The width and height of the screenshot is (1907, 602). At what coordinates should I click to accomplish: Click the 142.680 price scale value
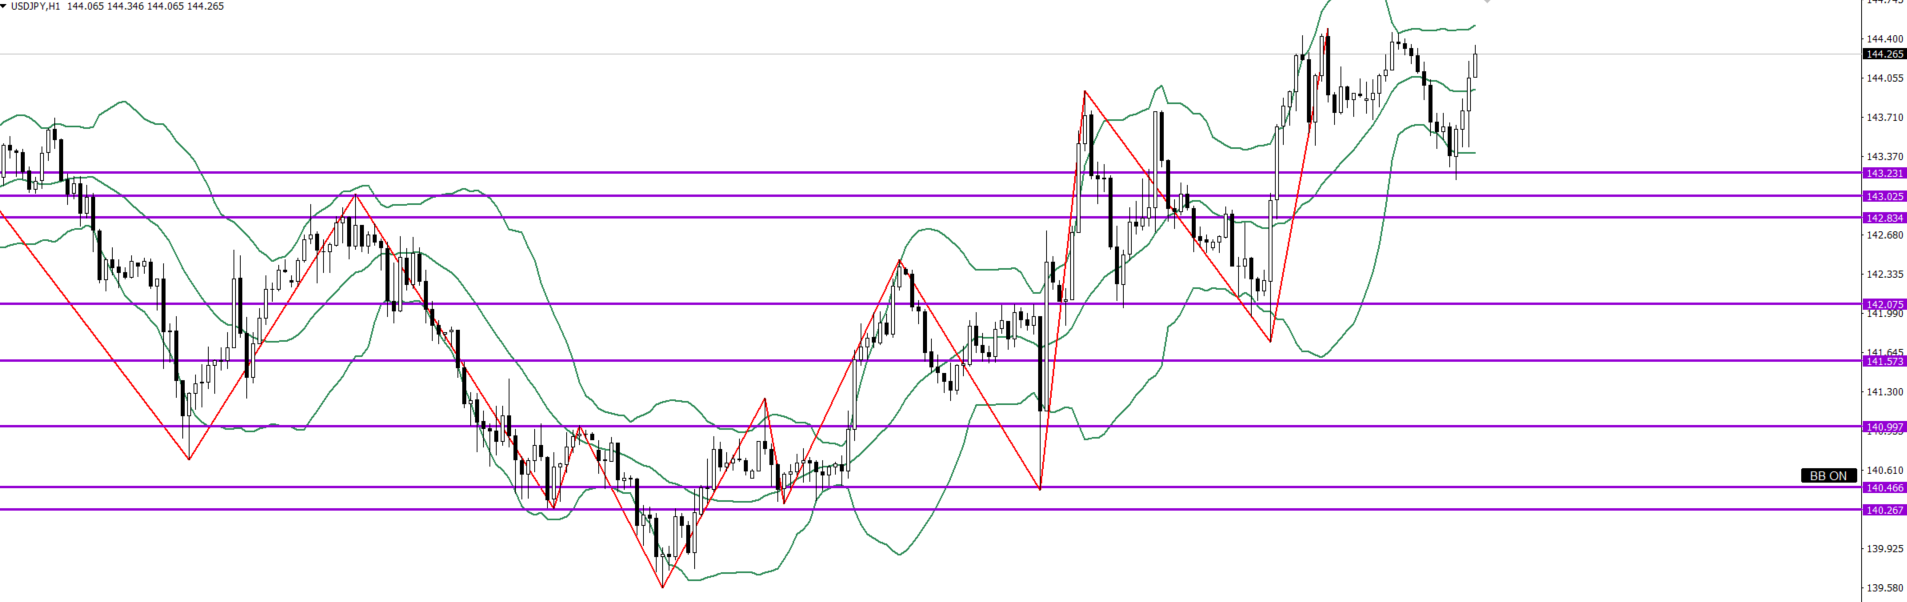[1884, 235]
